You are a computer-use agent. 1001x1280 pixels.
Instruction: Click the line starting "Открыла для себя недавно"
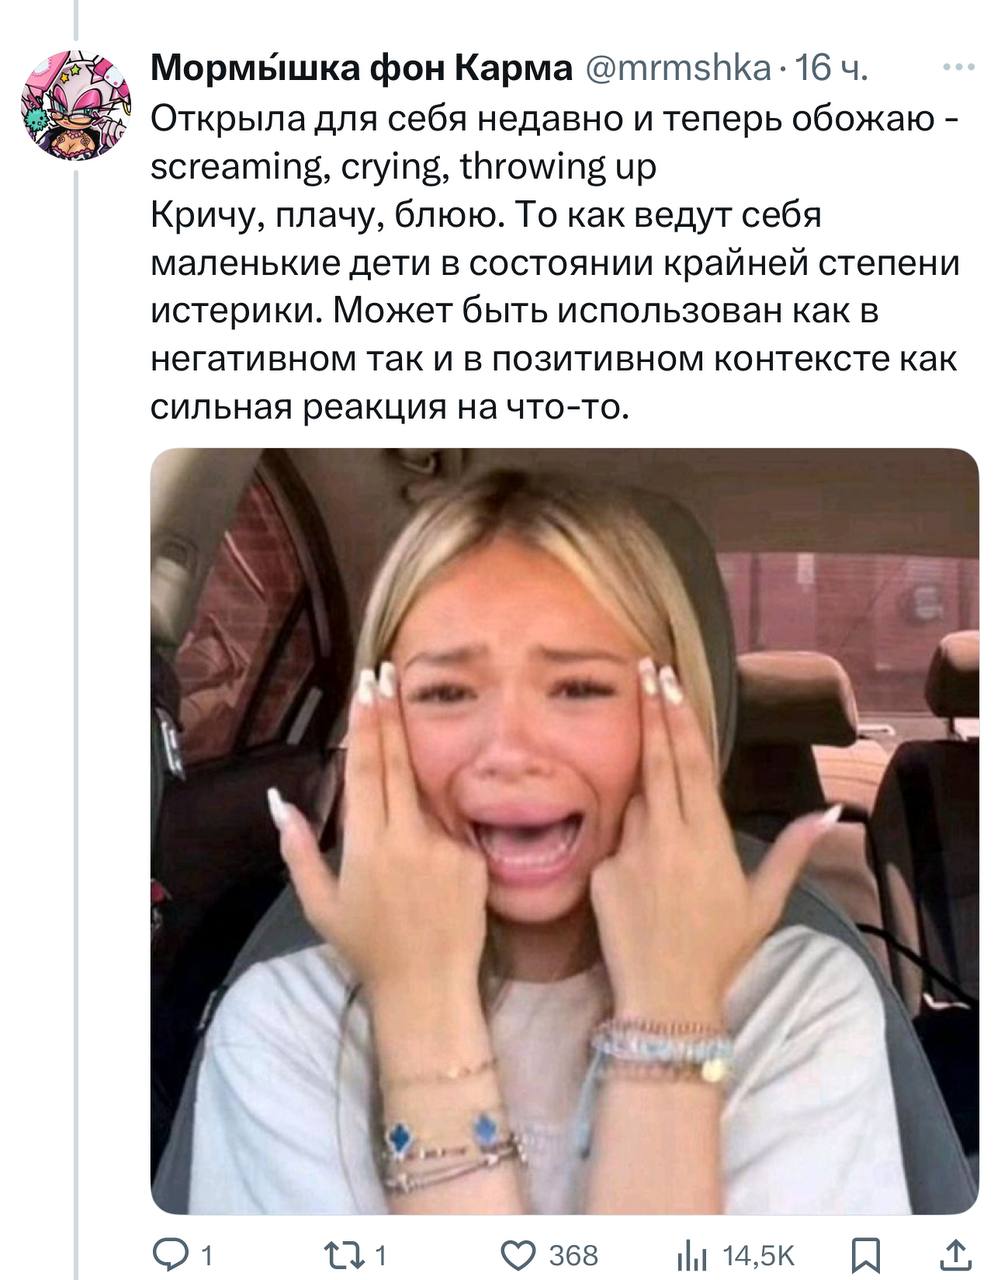(x=555, y=118)
